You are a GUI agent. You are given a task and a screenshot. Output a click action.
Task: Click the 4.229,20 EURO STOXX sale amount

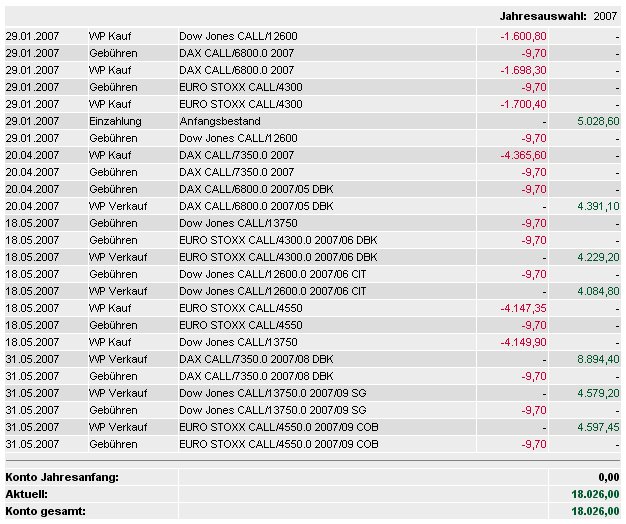[x=598, y=257]
